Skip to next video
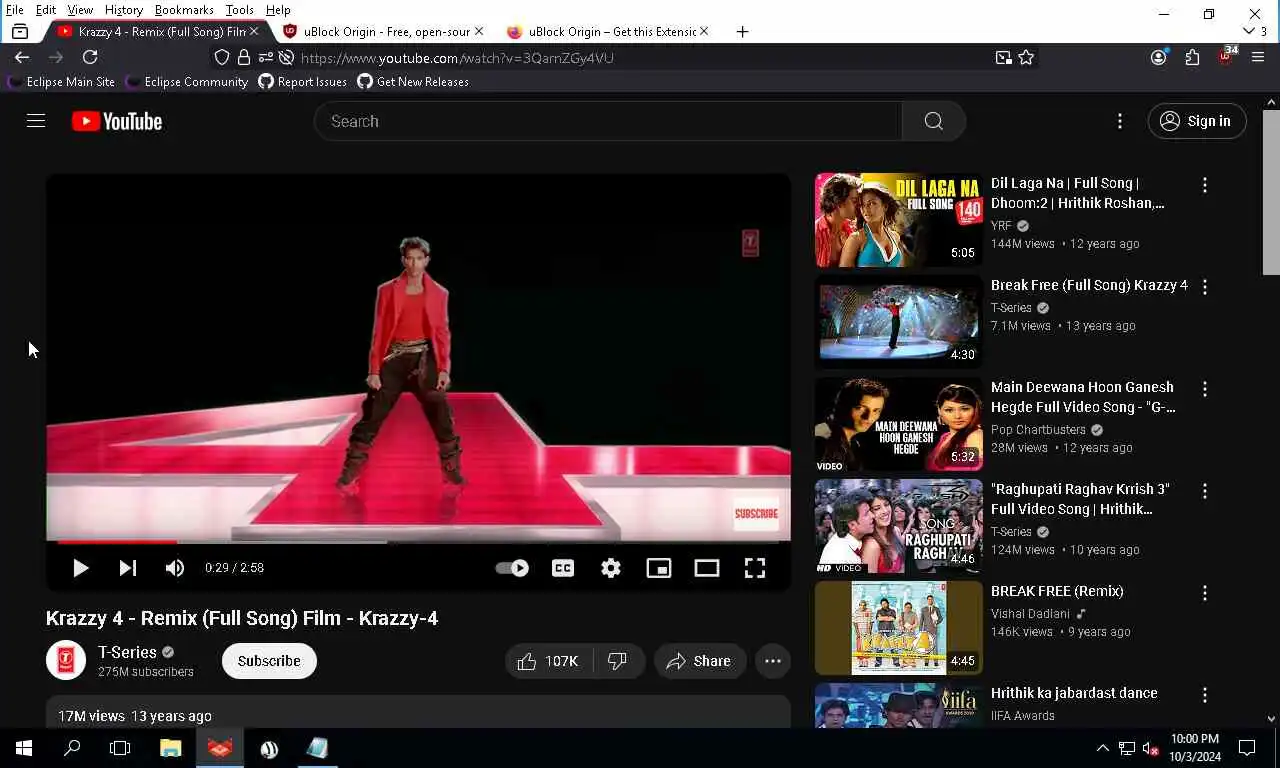Viewport: 1280px width, 768px height. pos(128,568)
